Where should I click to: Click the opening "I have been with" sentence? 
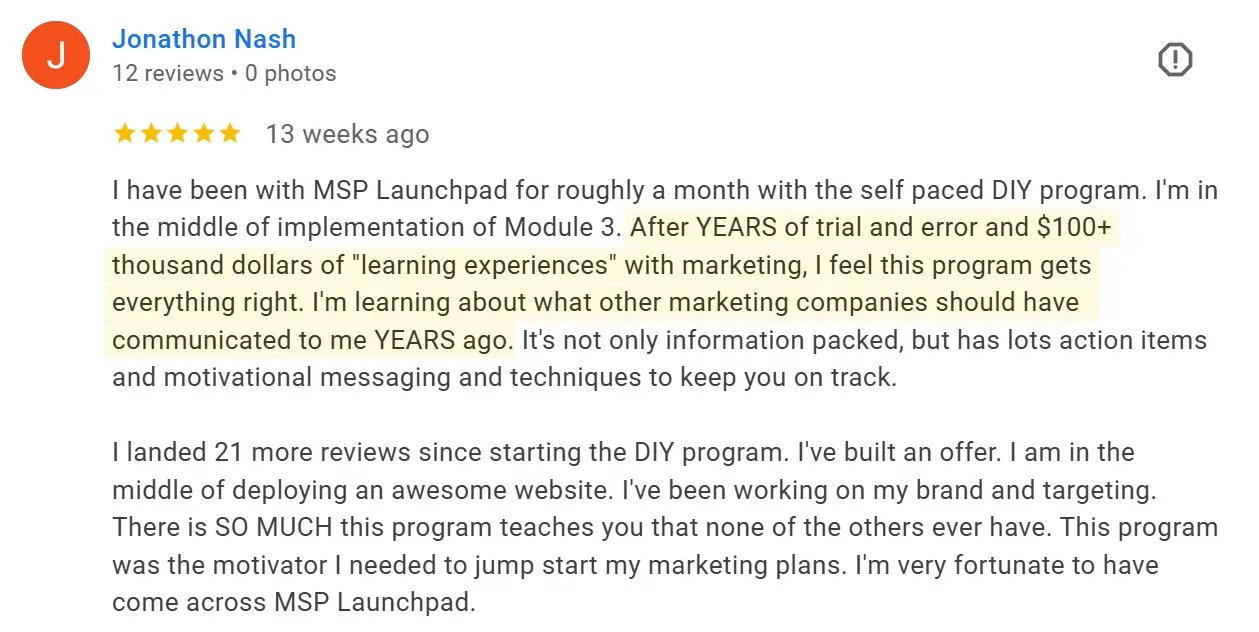(200, 190)
